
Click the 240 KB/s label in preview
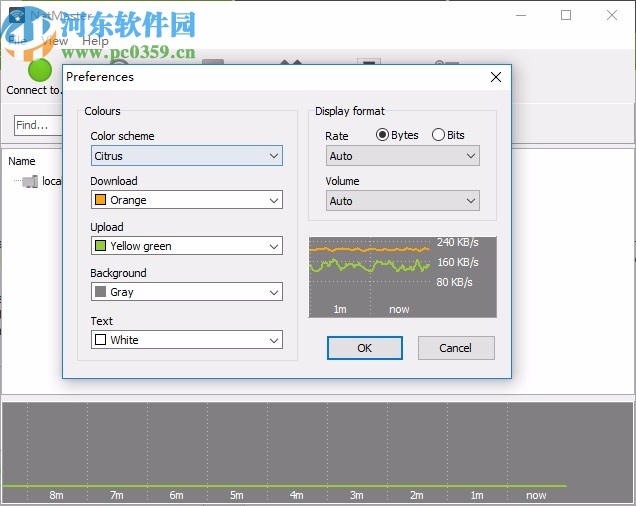coord(458,242)
